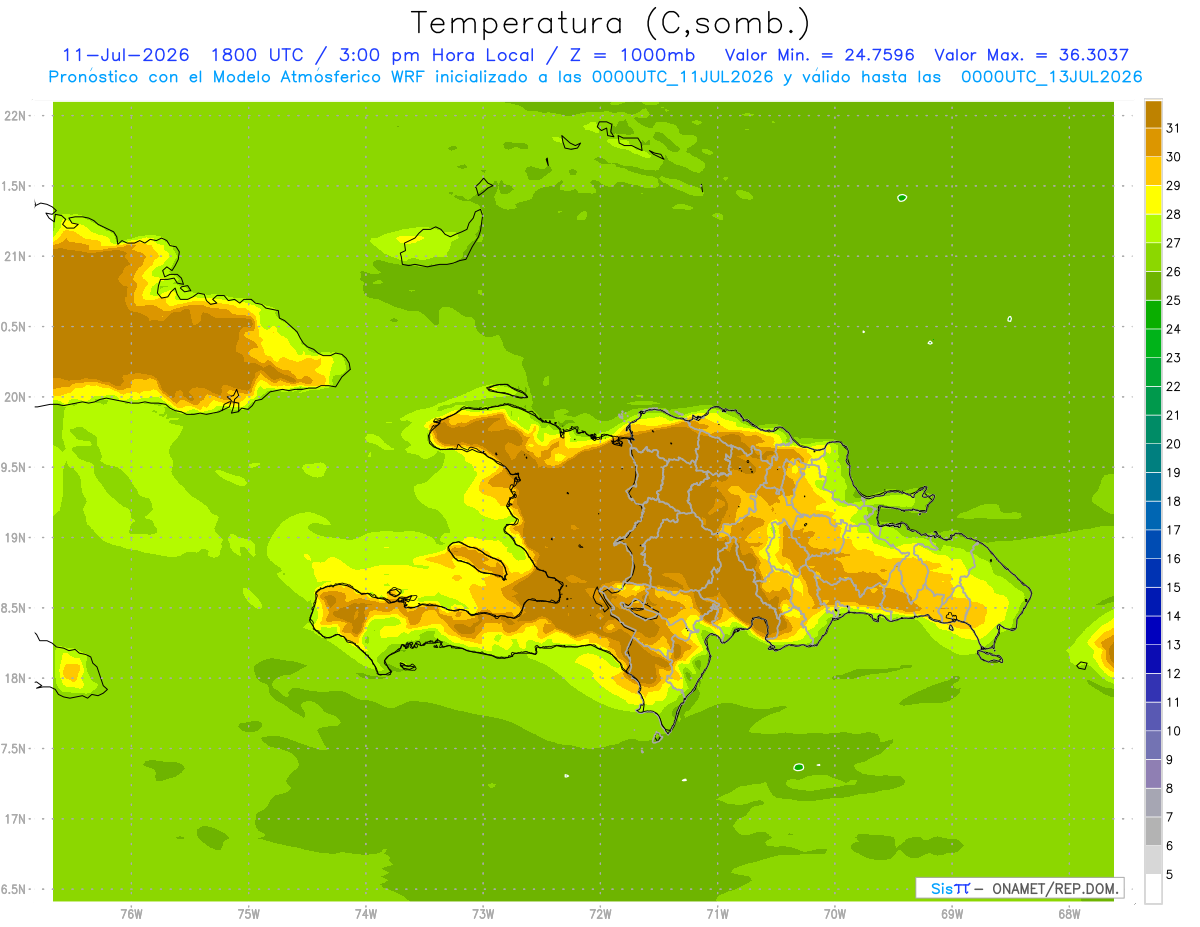Viewport: 1200px width, 927px height.
Task: Click the '73W' longitude axis label
Action: pyautogui.click(x=483, y=914)
